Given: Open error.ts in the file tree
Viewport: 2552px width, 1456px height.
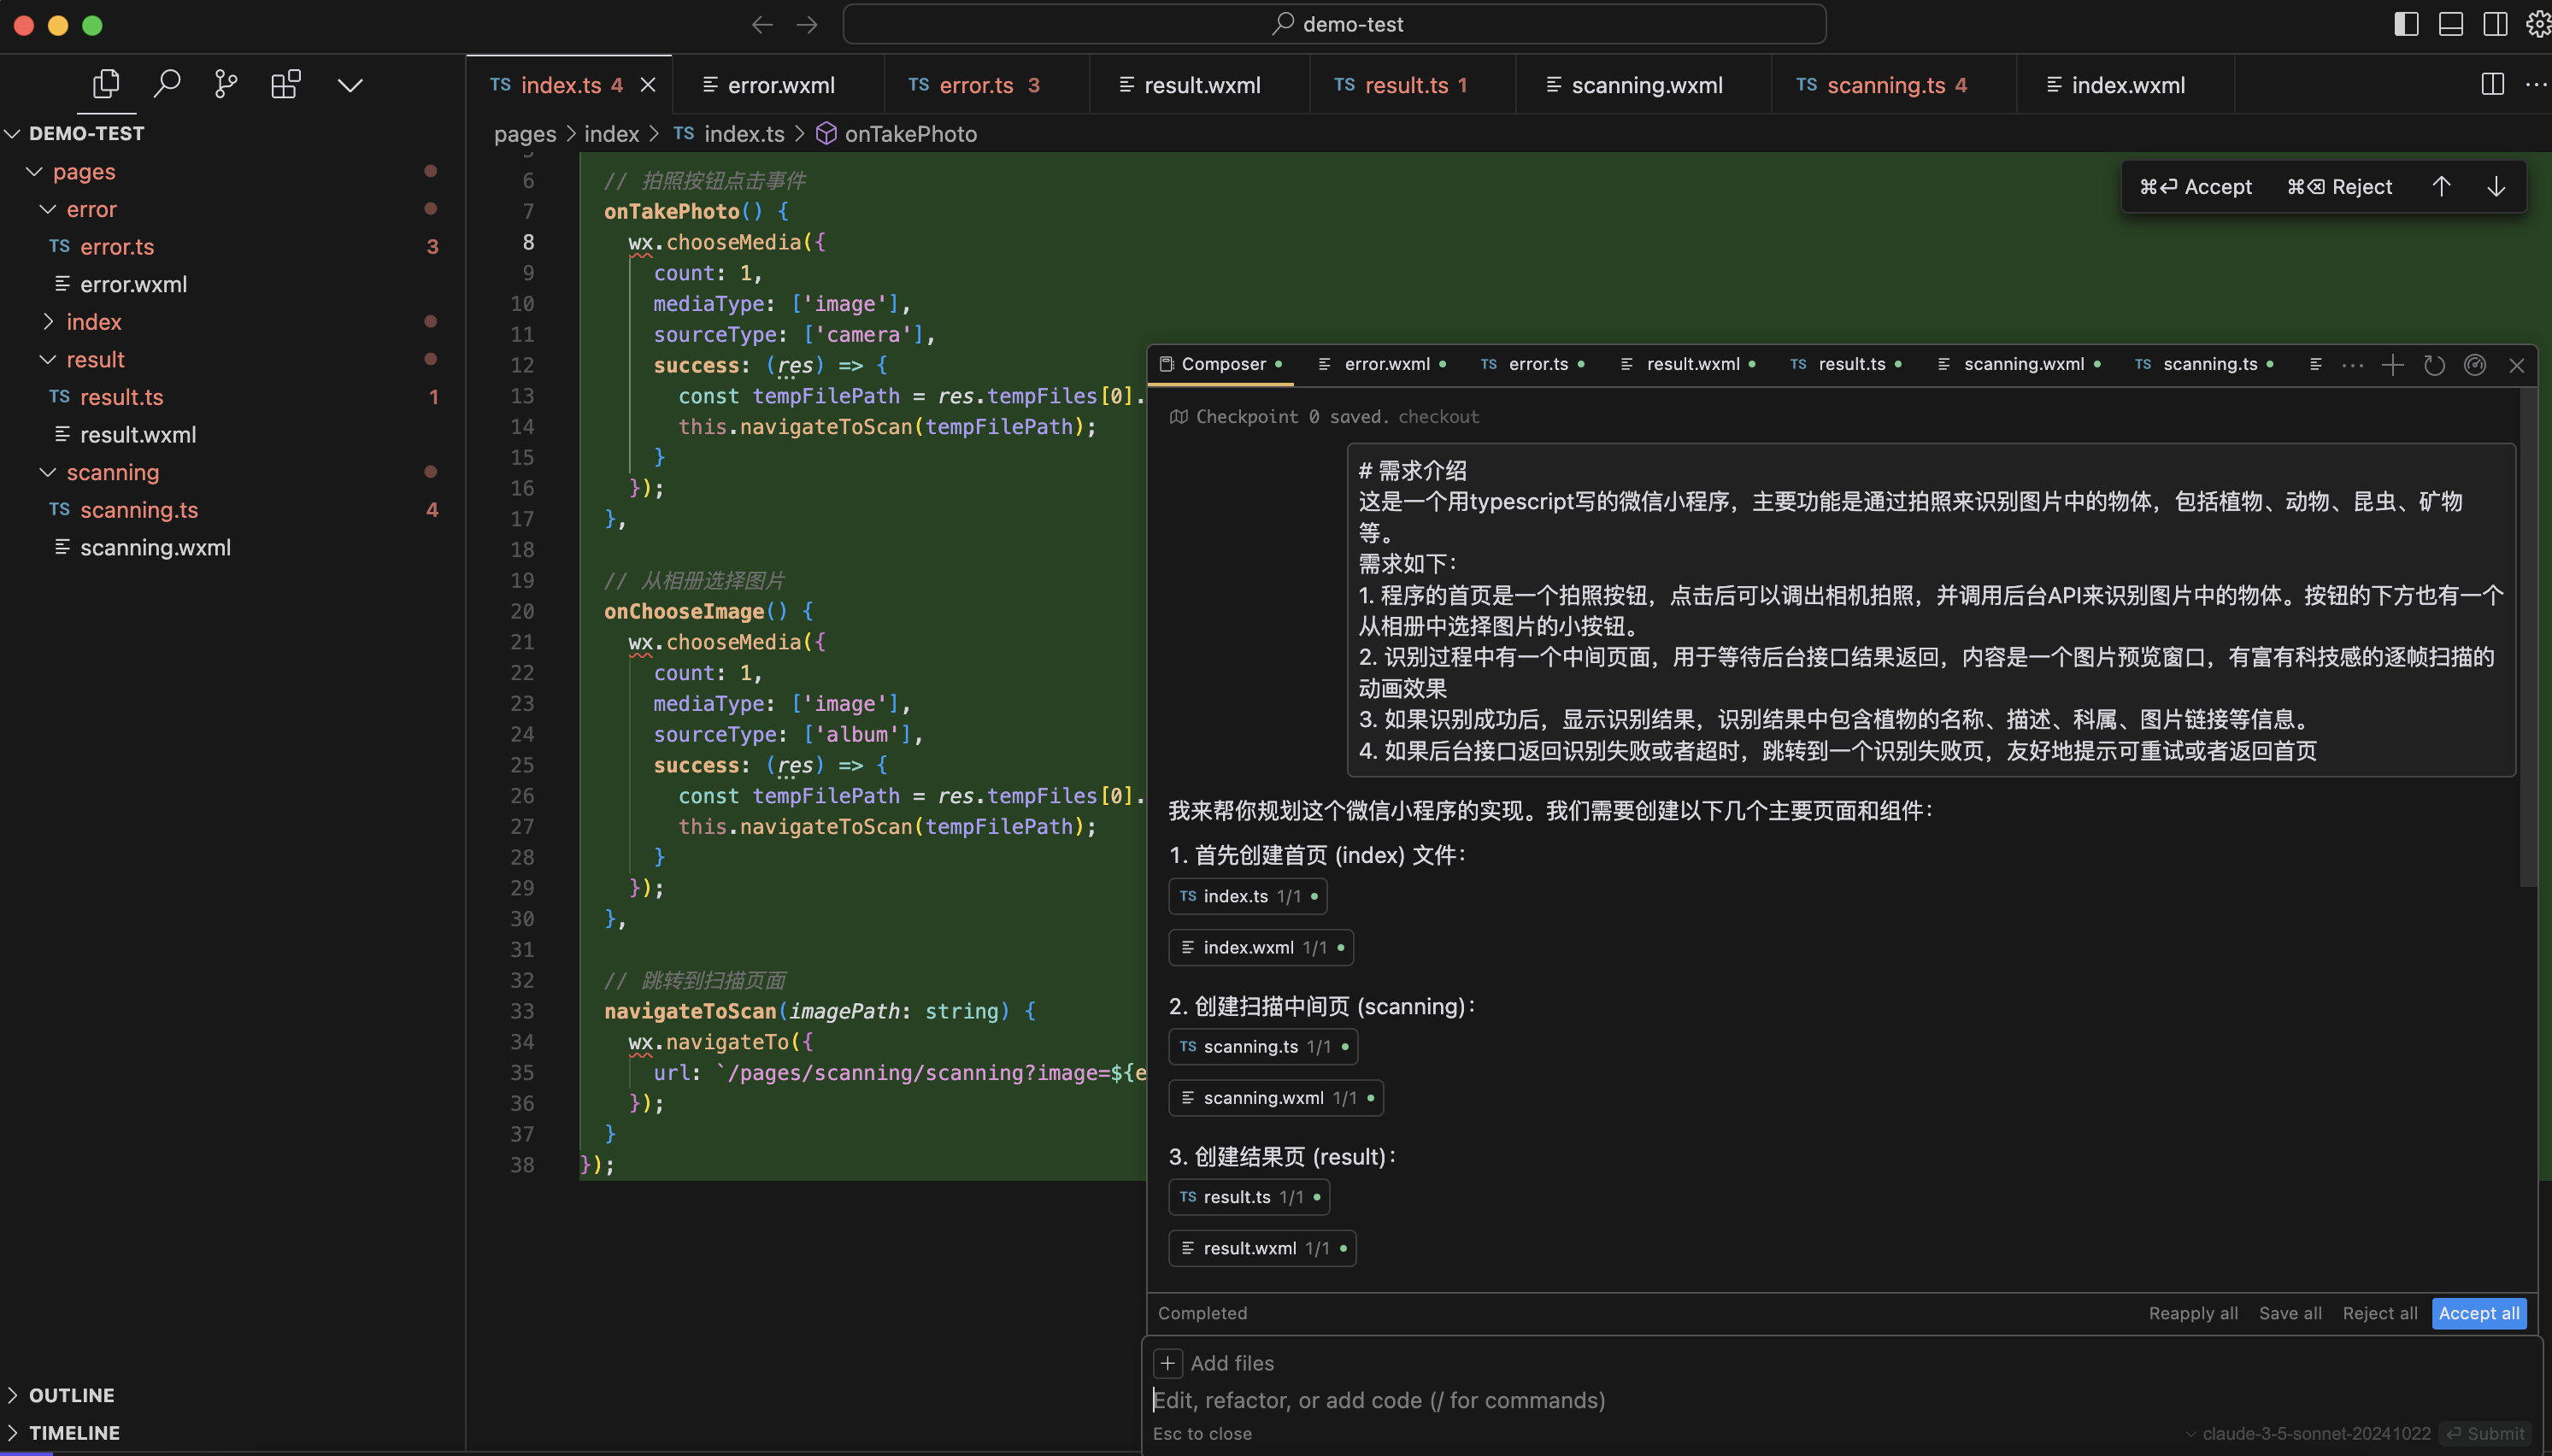Looking at the screenshot, I should (232, 246).
